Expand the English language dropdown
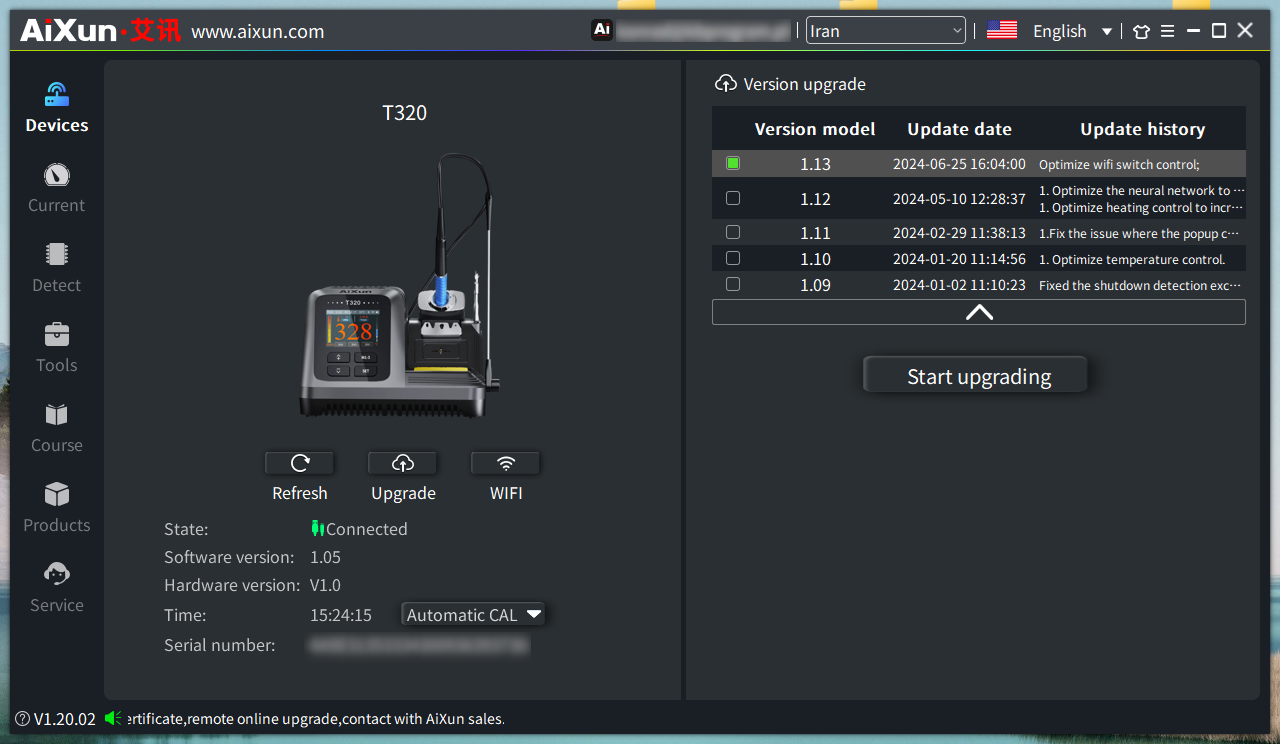1280x744 pixels. click(x=1073, y=31)
